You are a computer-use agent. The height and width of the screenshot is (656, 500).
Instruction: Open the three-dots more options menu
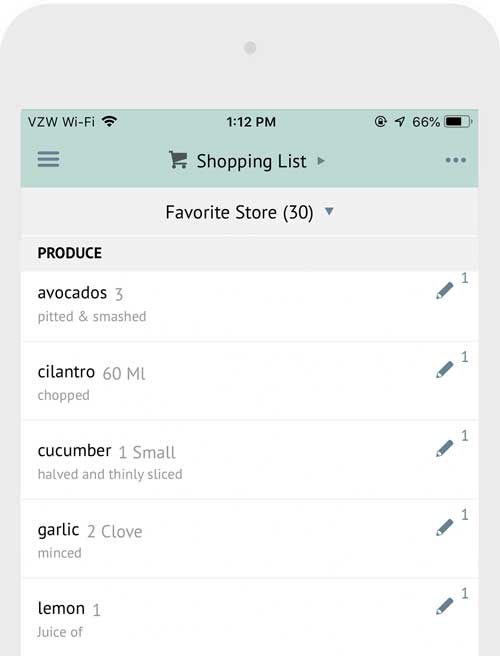click(456, 160)
